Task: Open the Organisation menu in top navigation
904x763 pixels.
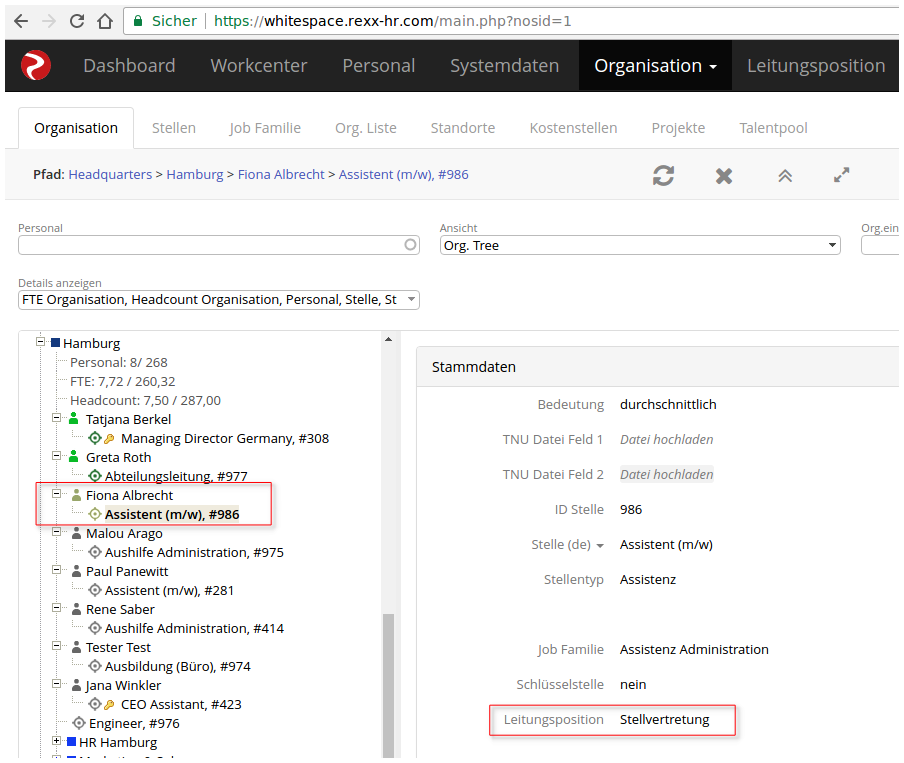Action: tap(656, 66)
